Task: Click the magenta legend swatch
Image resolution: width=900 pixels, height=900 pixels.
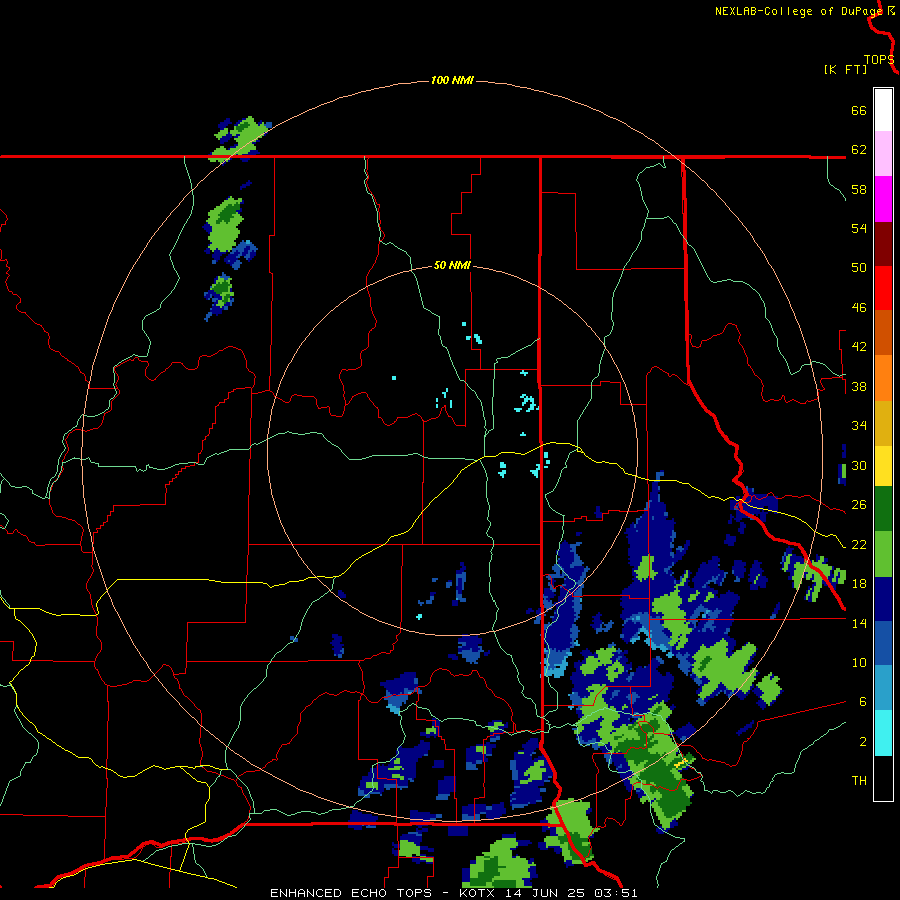Action: click(x=883, y=199)
